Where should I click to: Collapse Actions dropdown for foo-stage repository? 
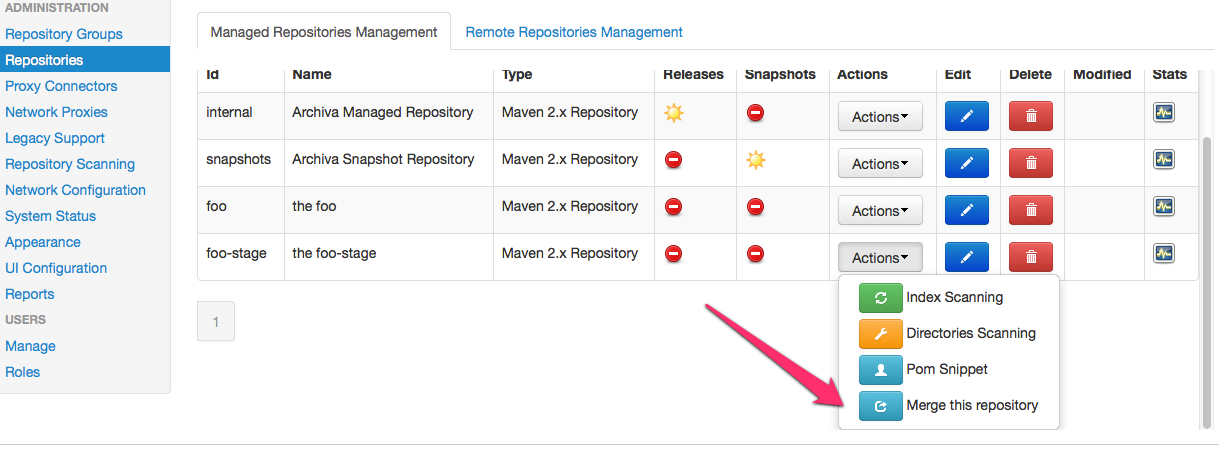pyautogui.click(x=879, y=258)
